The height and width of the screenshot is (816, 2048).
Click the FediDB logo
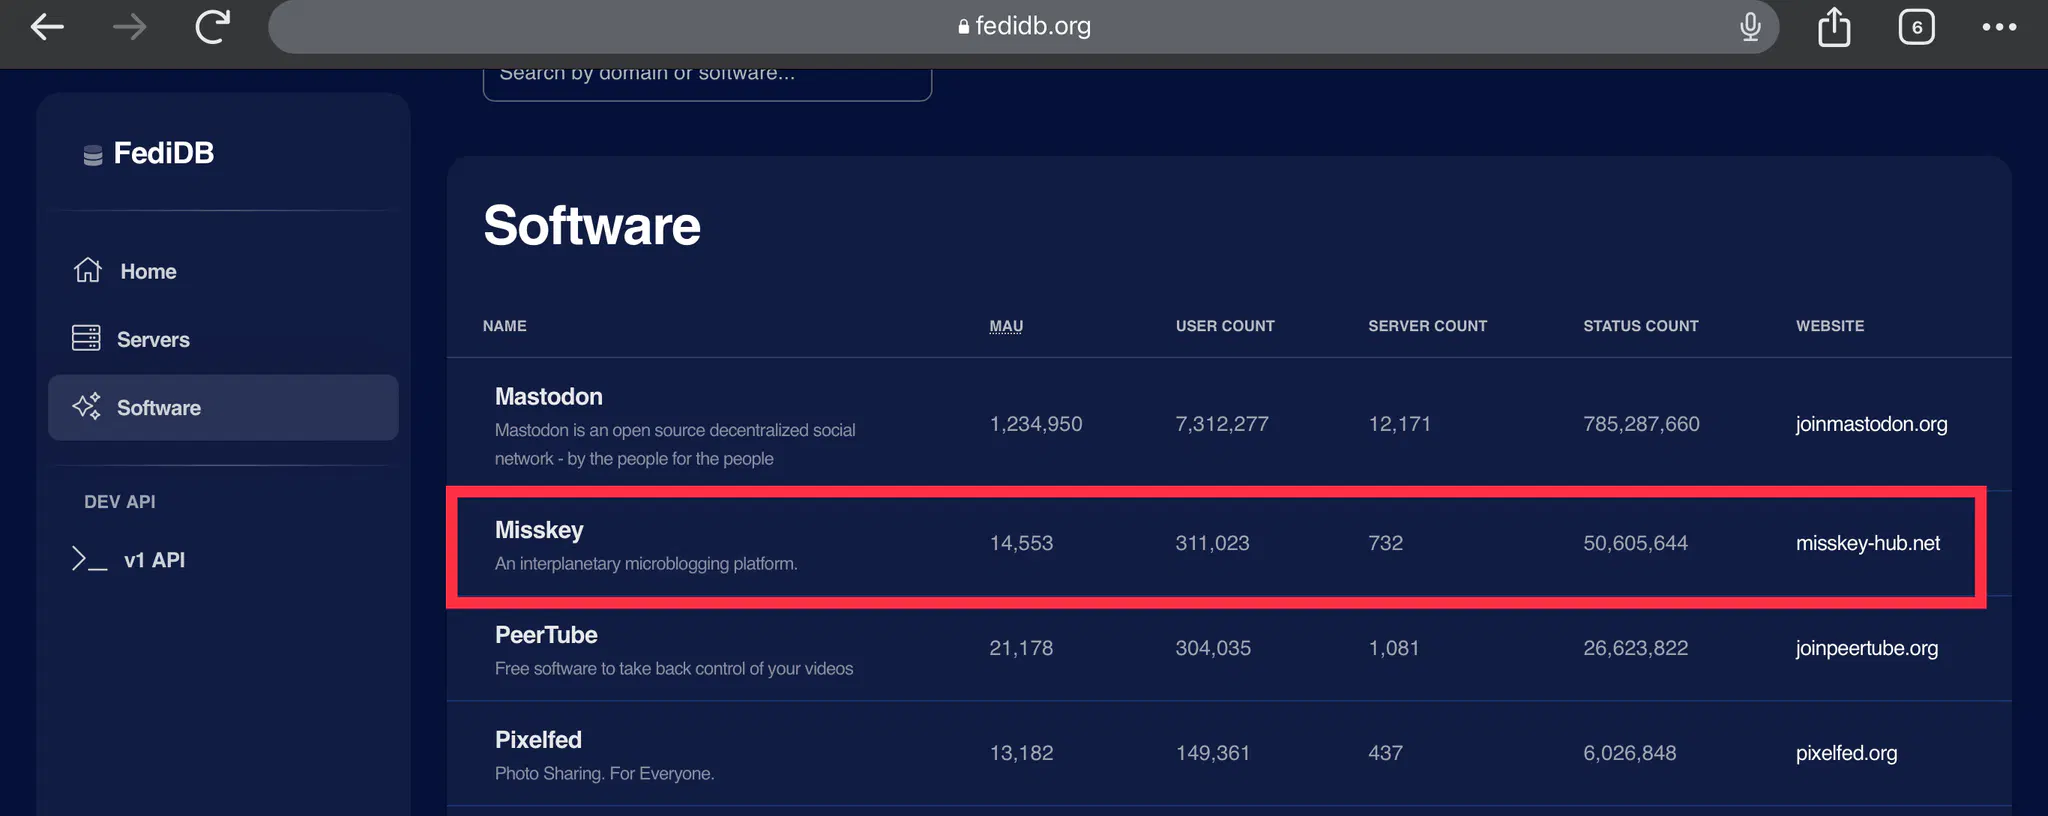coord(149,153)
